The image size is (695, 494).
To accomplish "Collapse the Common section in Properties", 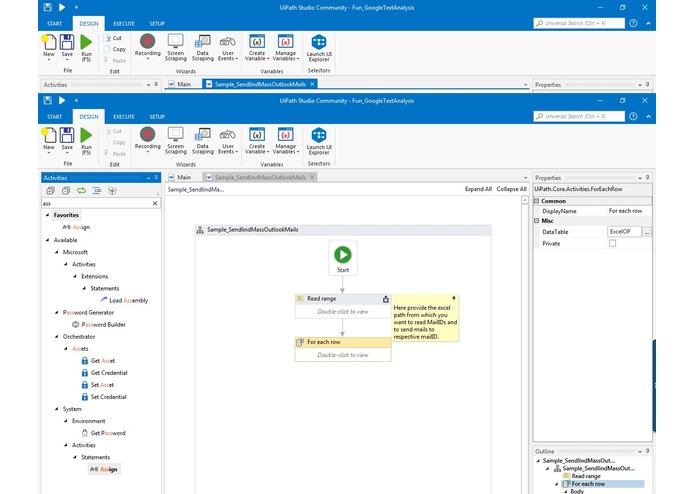I will [x=536, y=201].
